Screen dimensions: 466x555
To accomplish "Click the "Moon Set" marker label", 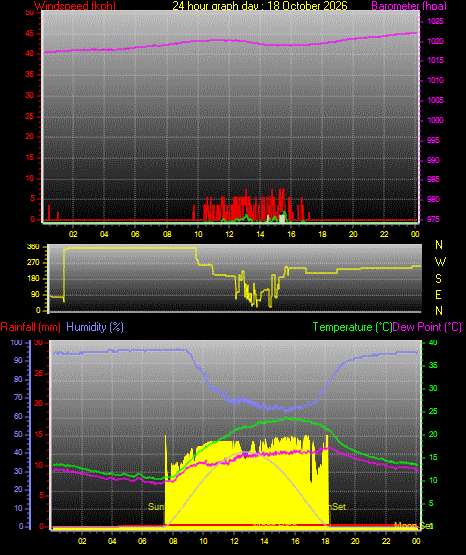I will (414, 526).
